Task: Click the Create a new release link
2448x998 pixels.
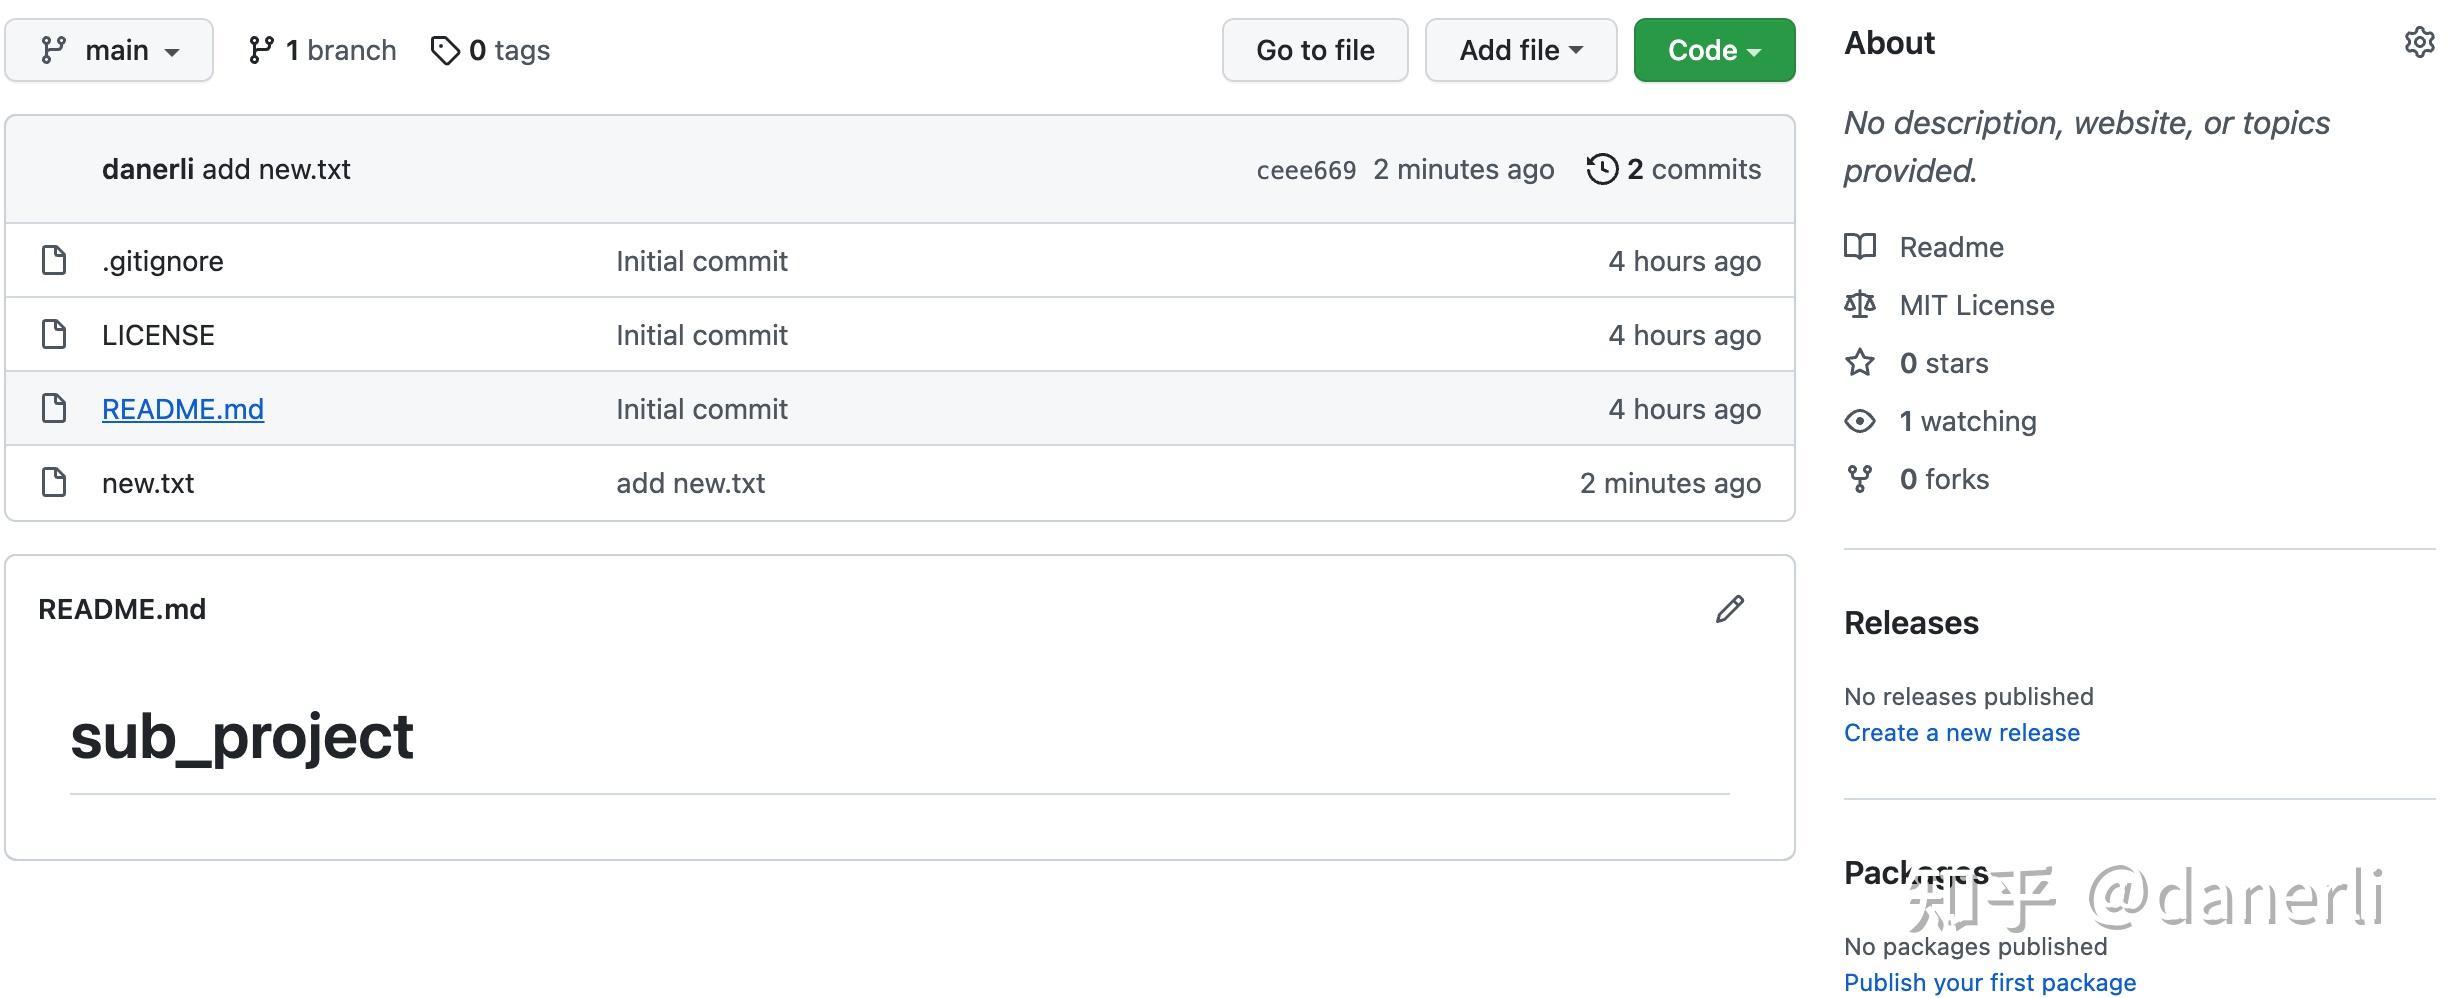Action: click(x=1962, y=732)
